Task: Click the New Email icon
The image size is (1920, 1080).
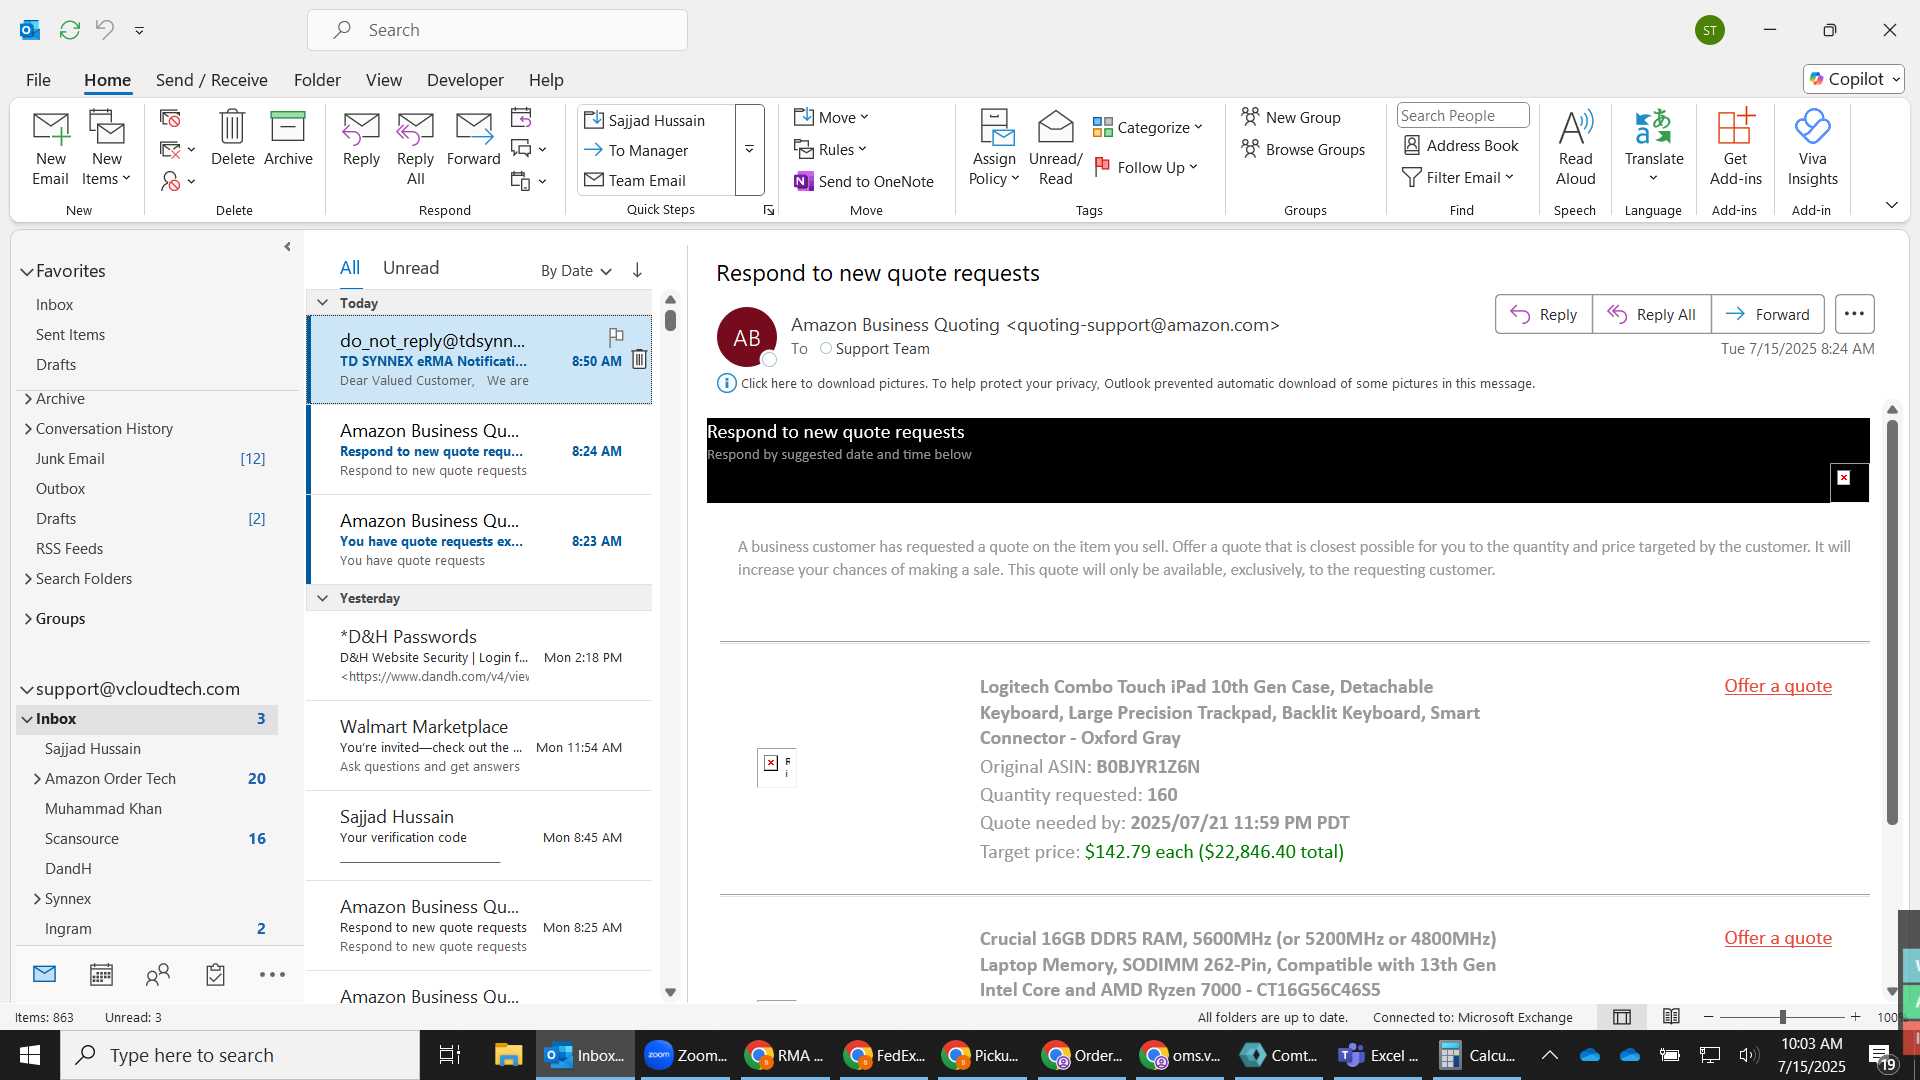Action: tap(50, 148)
